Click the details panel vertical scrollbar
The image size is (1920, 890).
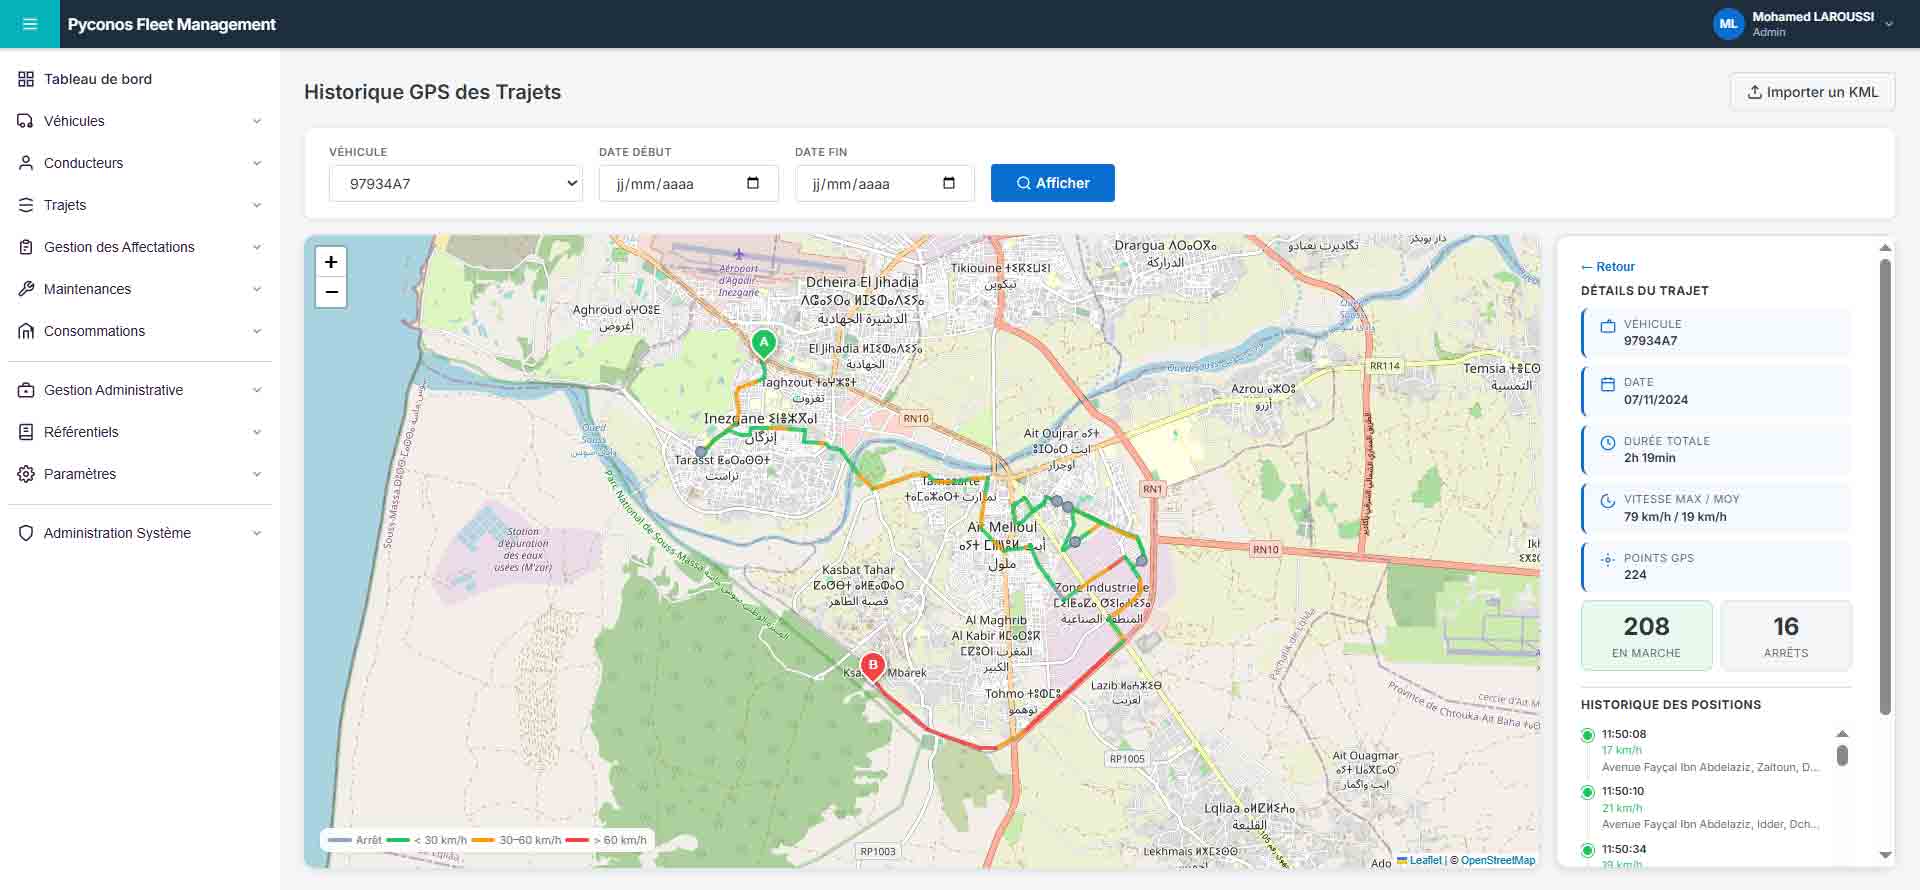(1885, 487)
